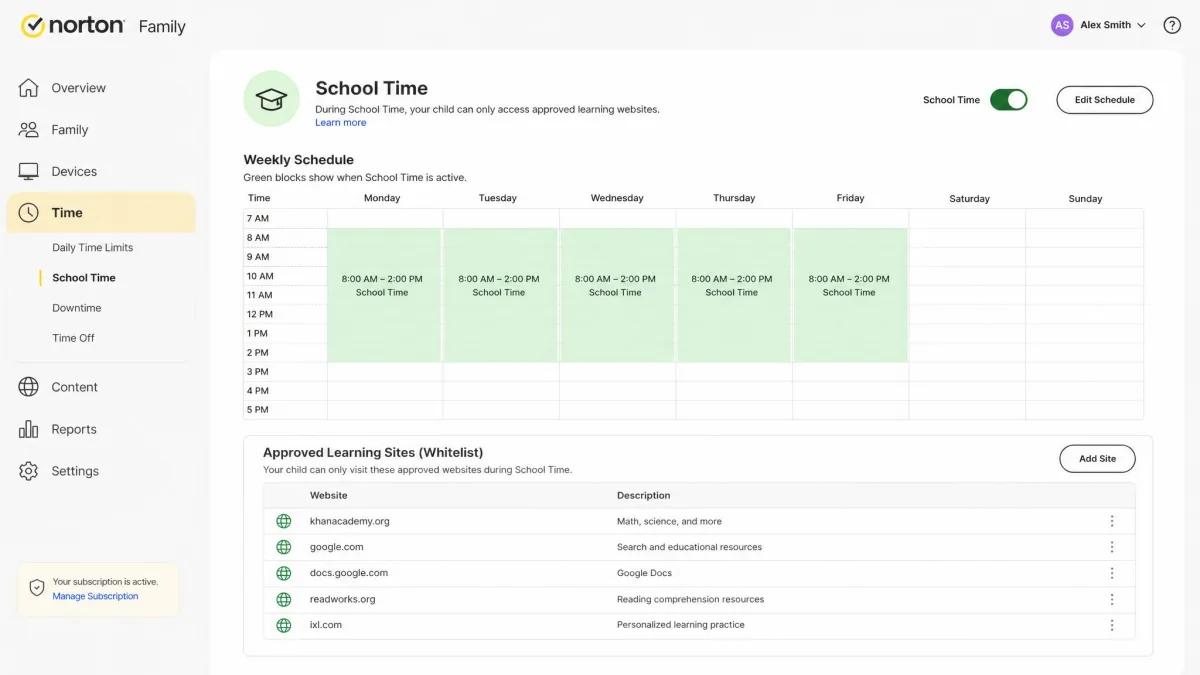This screenshot has height=675, width=1200.
Task: Open the Time Off submenu item
Action: (x=73, y=338)
